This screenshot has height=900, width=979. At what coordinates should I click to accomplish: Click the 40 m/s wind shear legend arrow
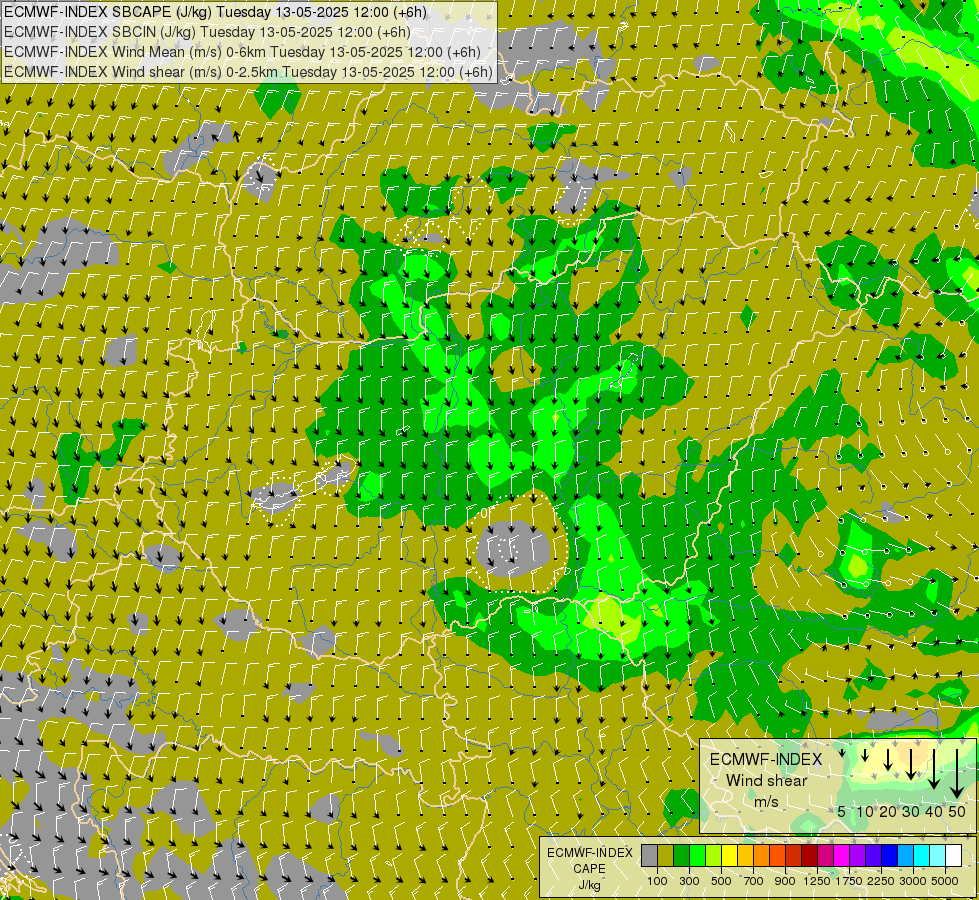coord(934,769)
